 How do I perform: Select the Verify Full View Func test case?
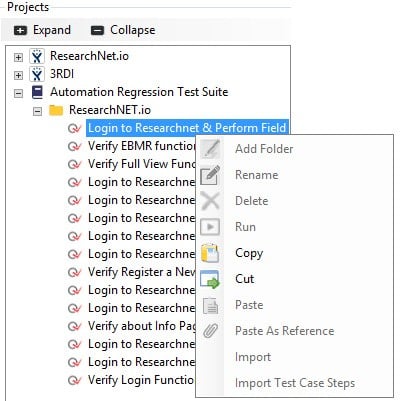coord(141,164)
